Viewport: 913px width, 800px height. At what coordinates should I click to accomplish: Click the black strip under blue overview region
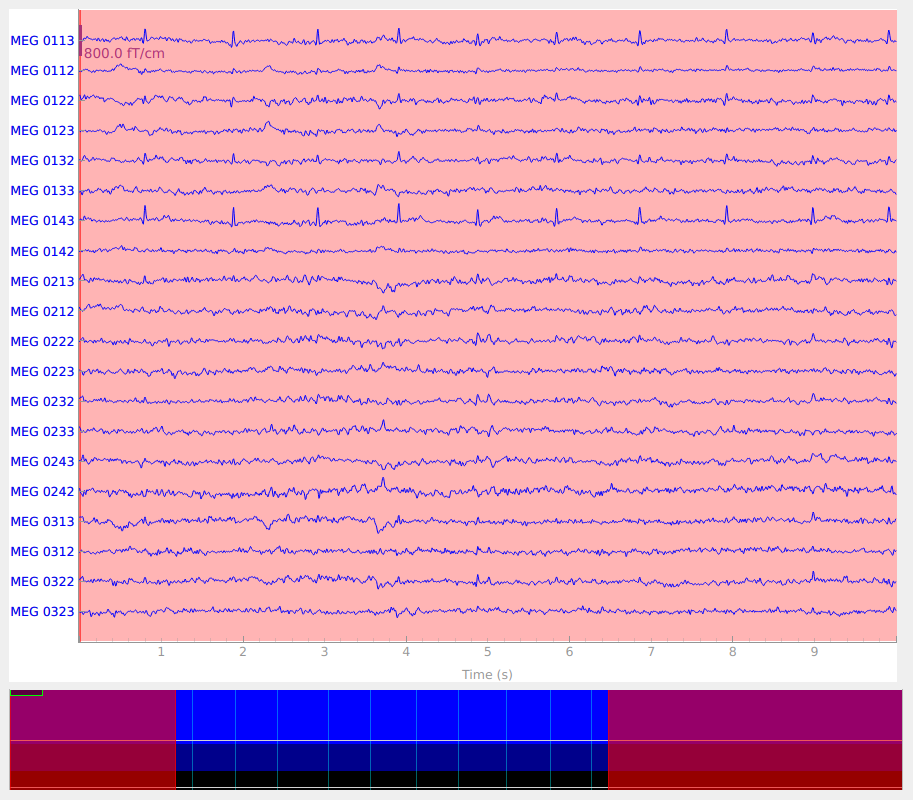(391, 779)
